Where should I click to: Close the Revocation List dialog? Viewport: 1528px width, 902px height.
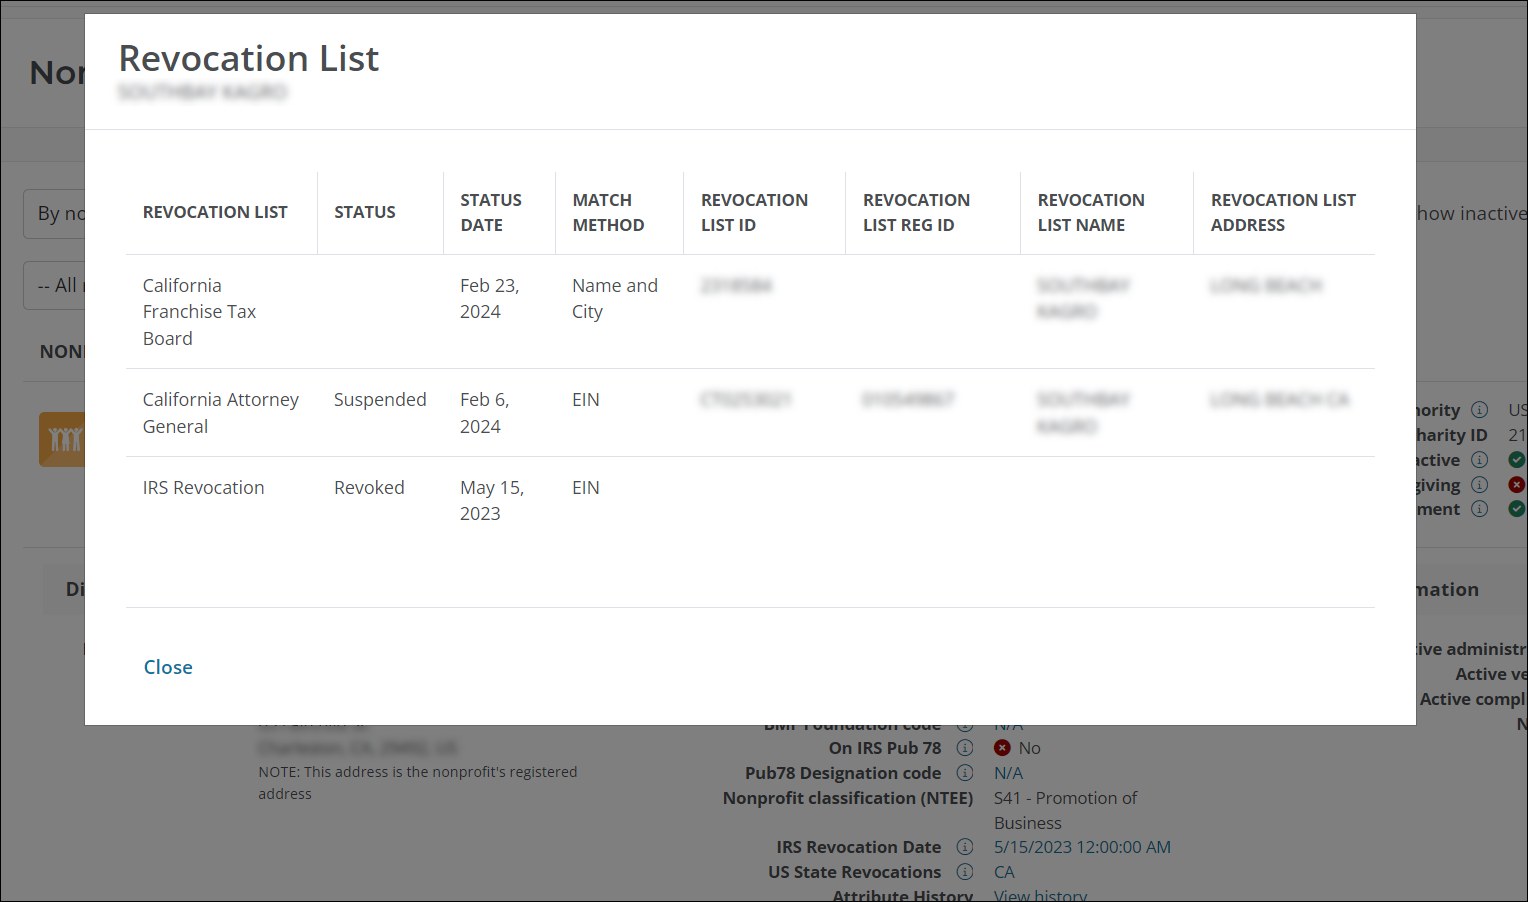point(168,667)
